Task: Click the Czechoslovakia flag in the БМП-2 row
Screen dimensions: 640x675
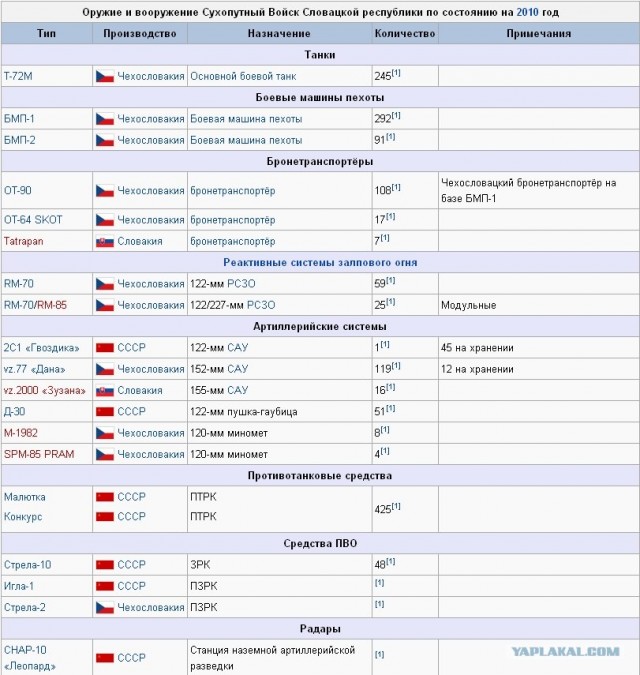Action: pyautogui.click(x=105, y=140)
